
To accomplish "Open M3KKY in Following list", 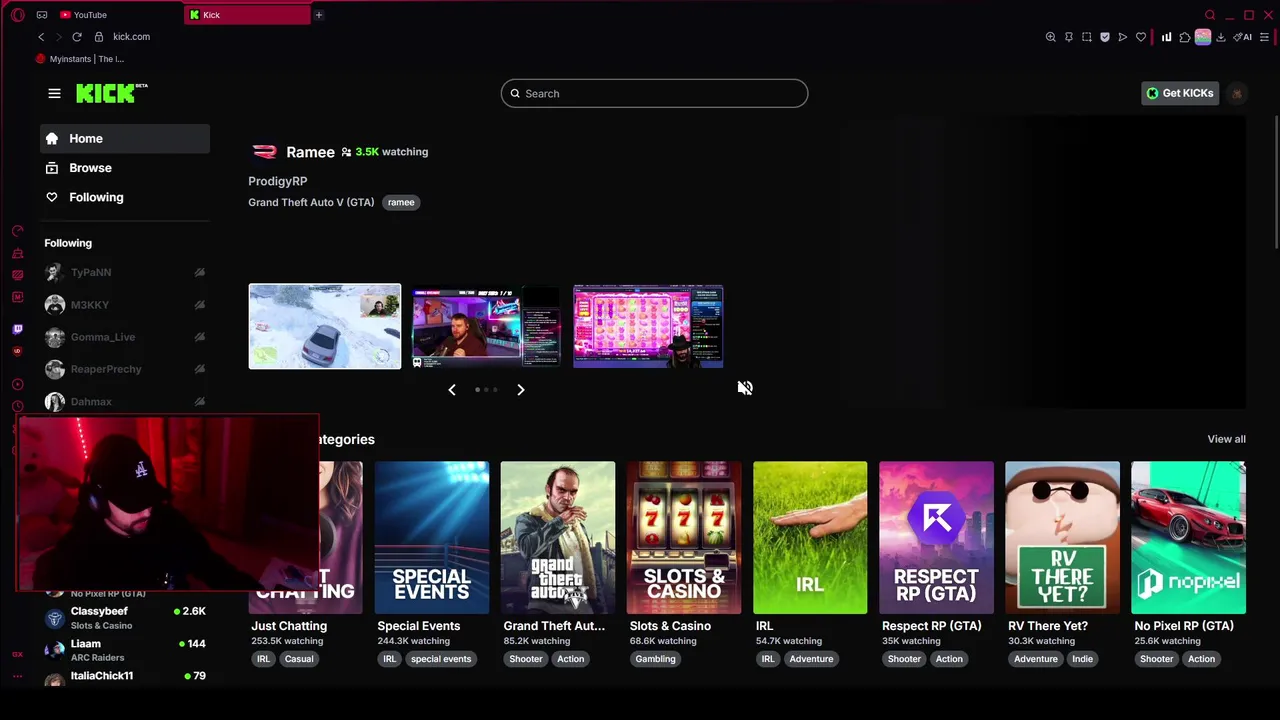I will coord(125,305).
